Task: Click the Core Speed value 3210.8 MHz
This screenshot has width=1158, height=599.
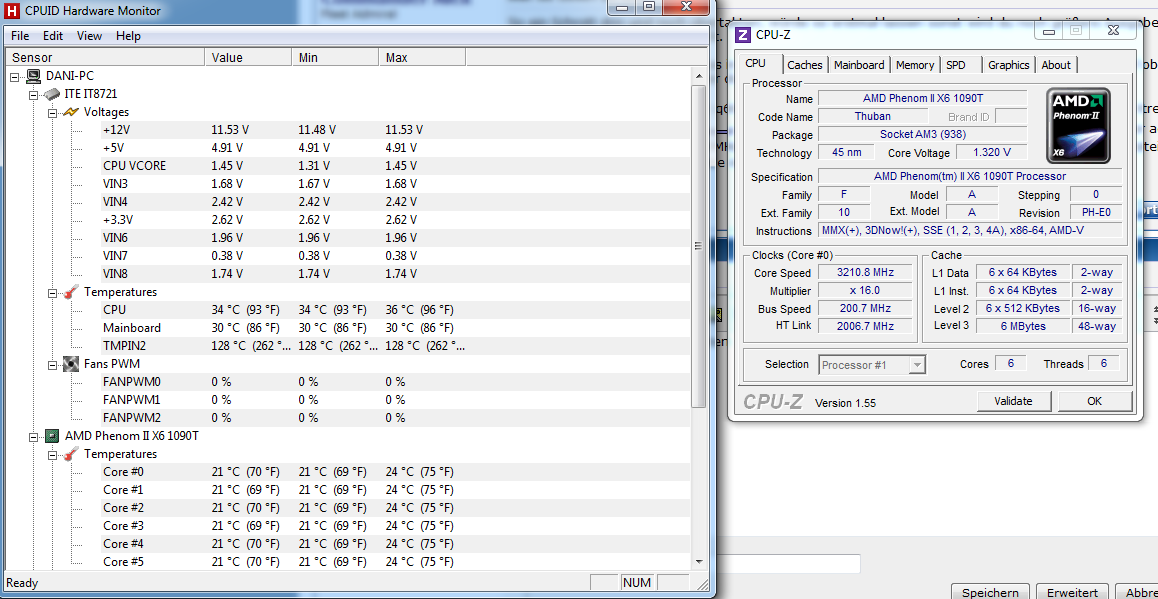Action: pos(864,273)
